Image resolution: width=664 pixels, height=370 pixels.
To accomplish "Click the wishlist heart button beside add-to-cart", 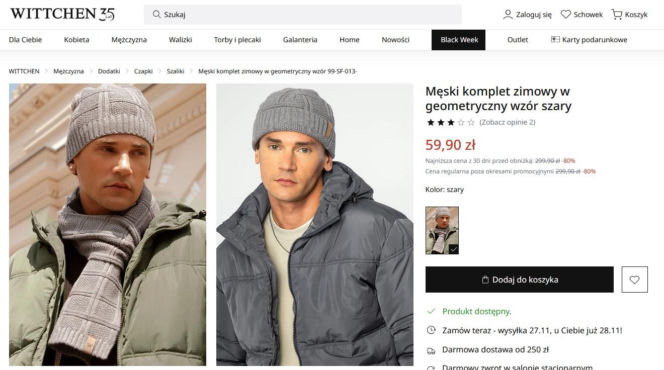I will click(634, 279).
